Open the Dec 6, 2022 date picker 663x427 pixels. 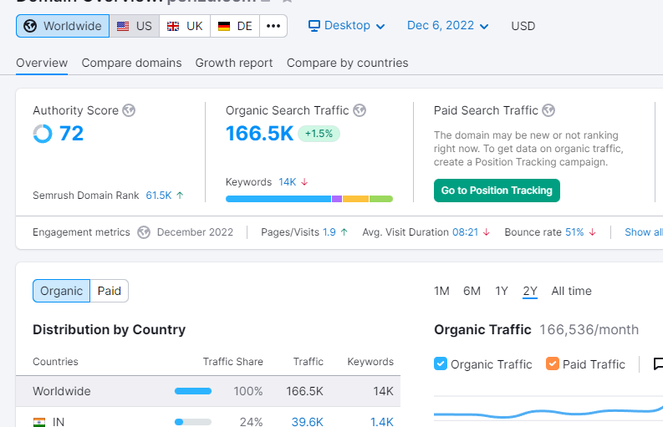coord(448,26)
